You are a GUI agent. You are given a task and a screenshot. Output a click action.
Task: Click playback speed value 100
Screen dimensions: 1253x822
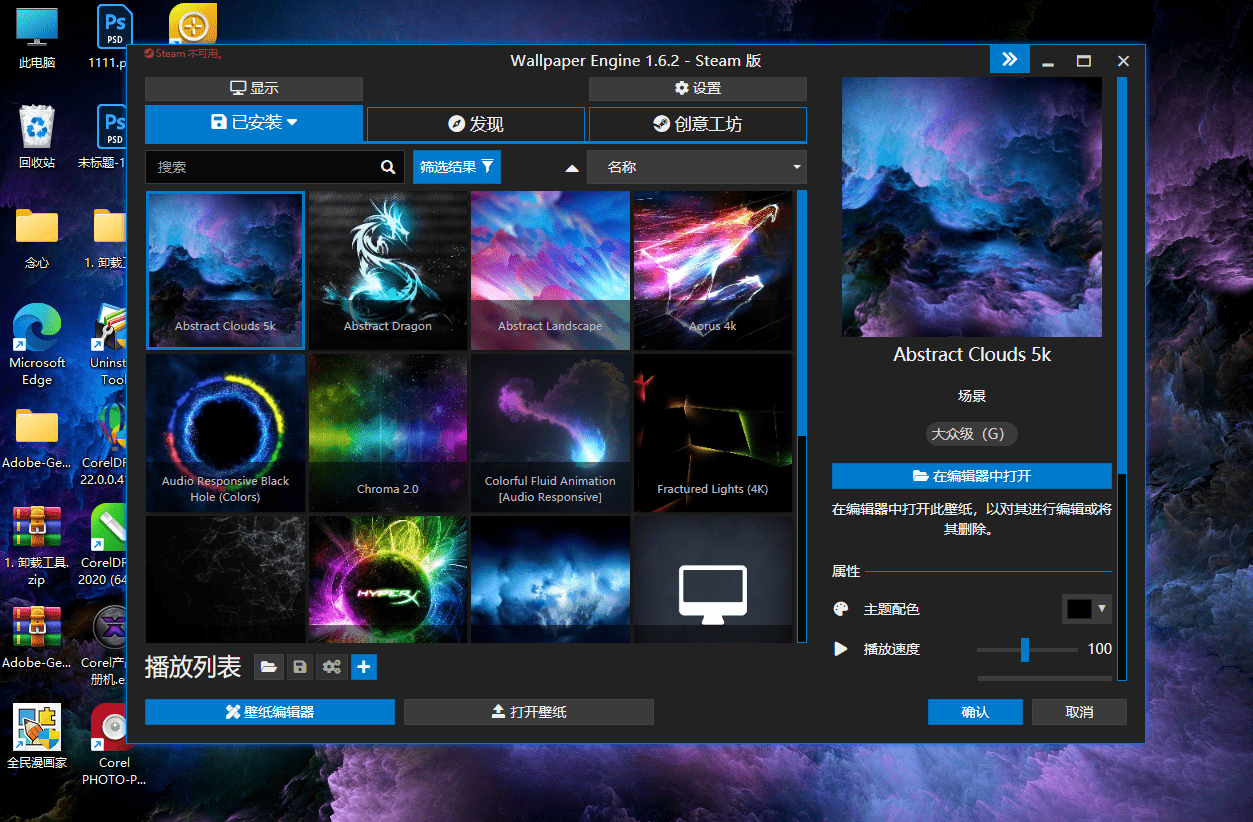click(1100, 649)
